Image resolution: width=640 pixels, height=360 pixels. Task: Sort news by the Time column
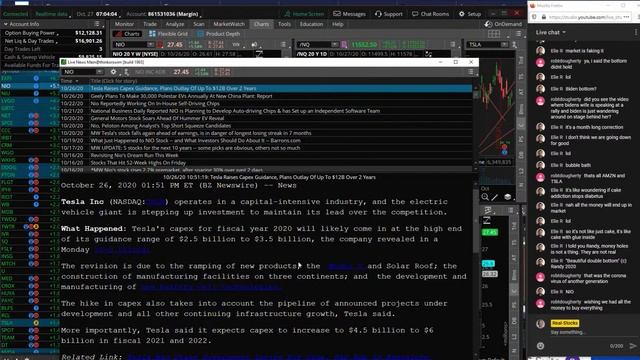(x=69, y=81)
